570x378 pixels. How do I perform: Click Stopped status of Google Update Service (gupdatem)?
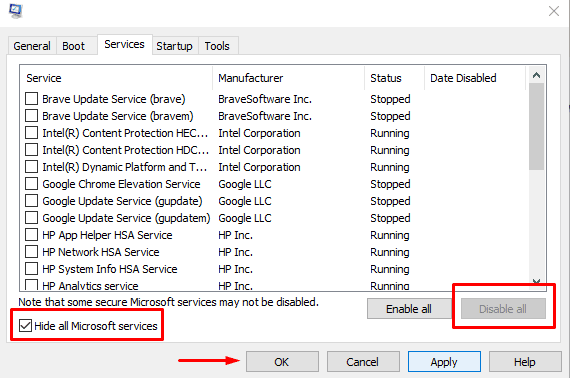390,218
